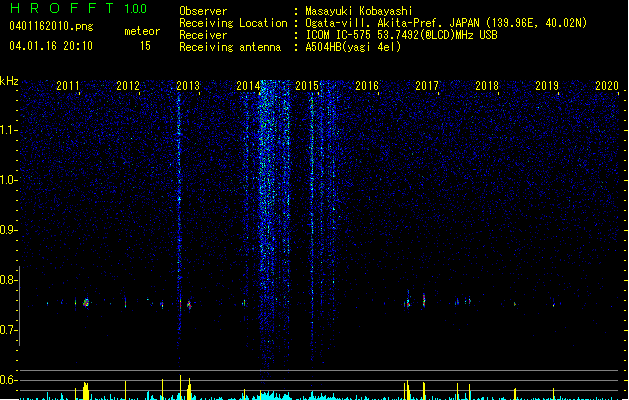Click the 1.1 kHz axis label
Viewport: 629px width, 400px height.
coord(8,130)
